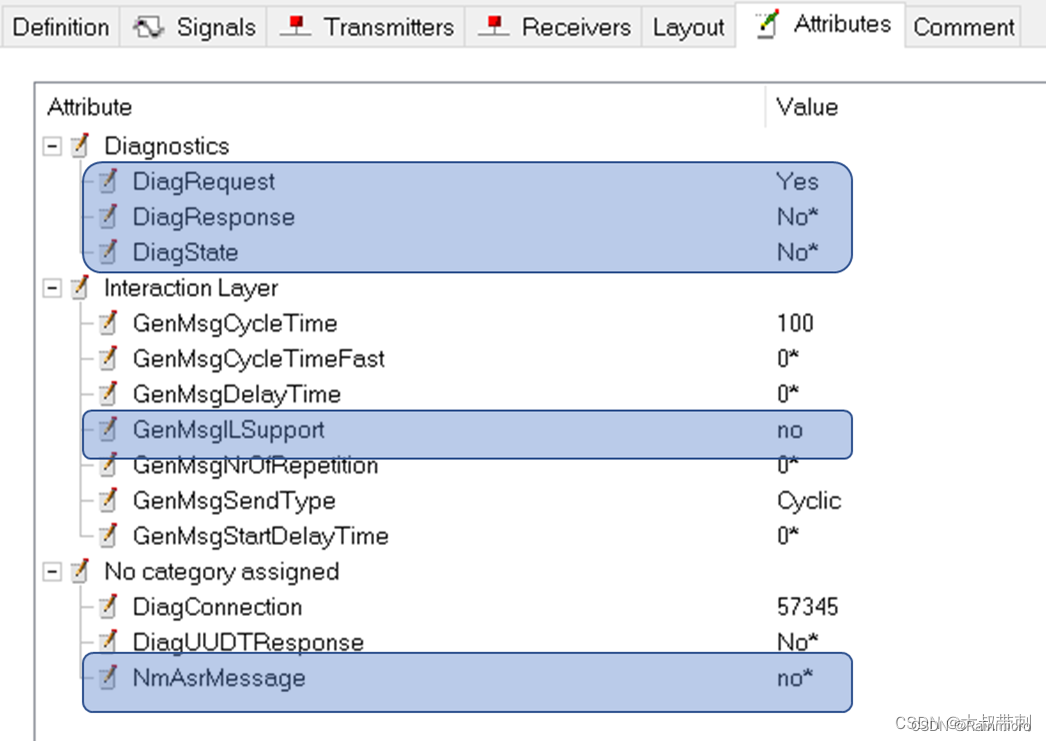Select the No category assigned row
Image resolution: width=1046 pixels, height=741 pixels.
coord(221,572)
